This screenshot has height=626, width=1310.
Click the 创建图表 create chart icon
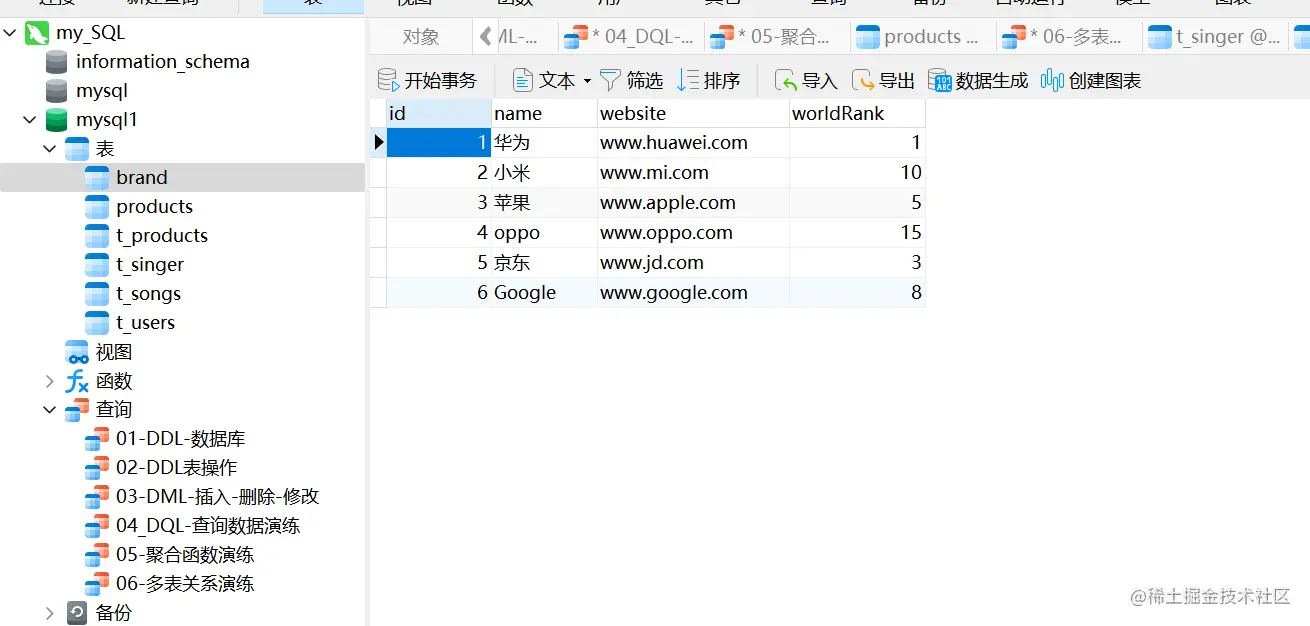tap(1052, 80)
